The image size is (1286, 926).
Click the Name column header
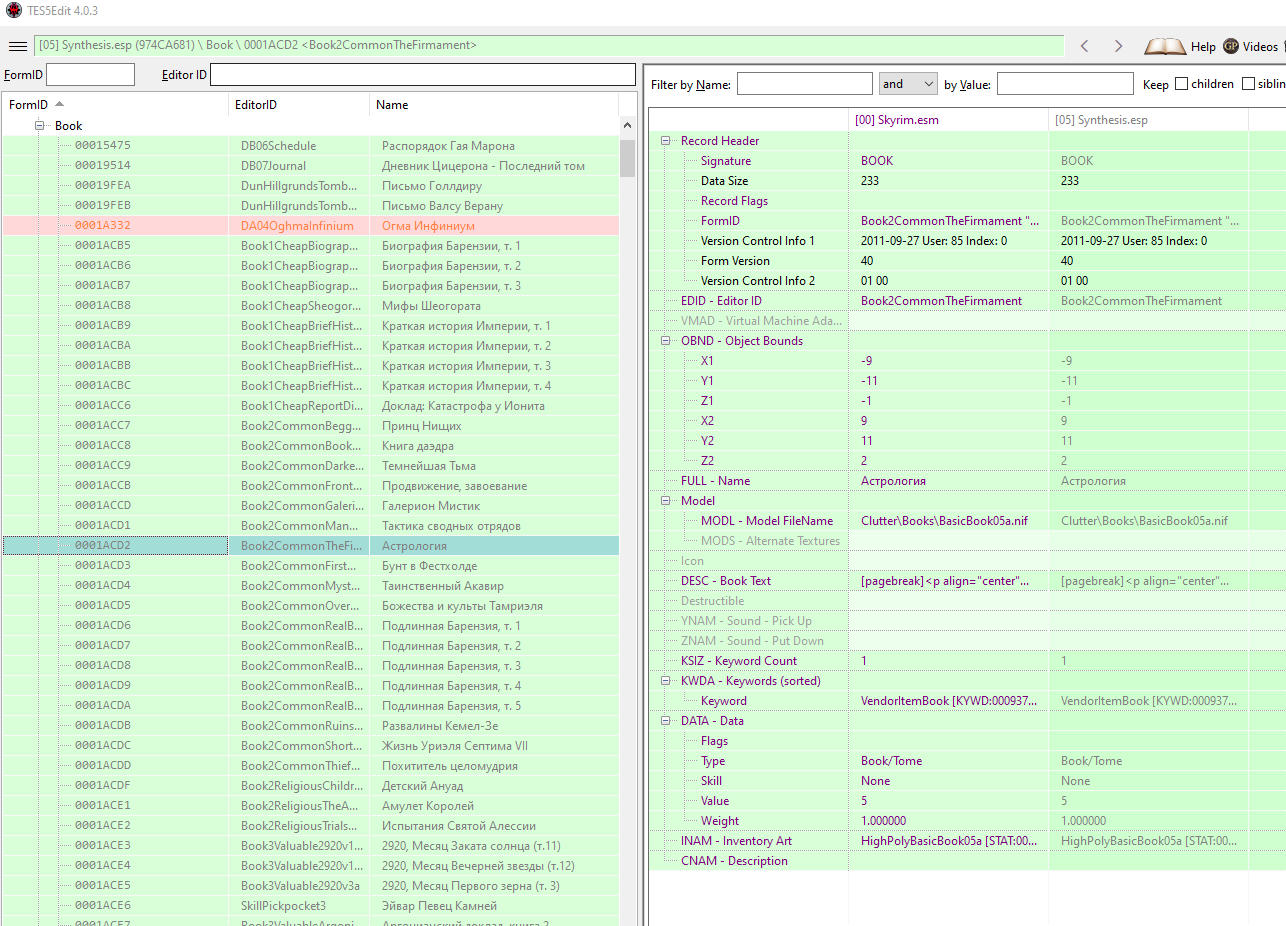click(x=392, y=104)
